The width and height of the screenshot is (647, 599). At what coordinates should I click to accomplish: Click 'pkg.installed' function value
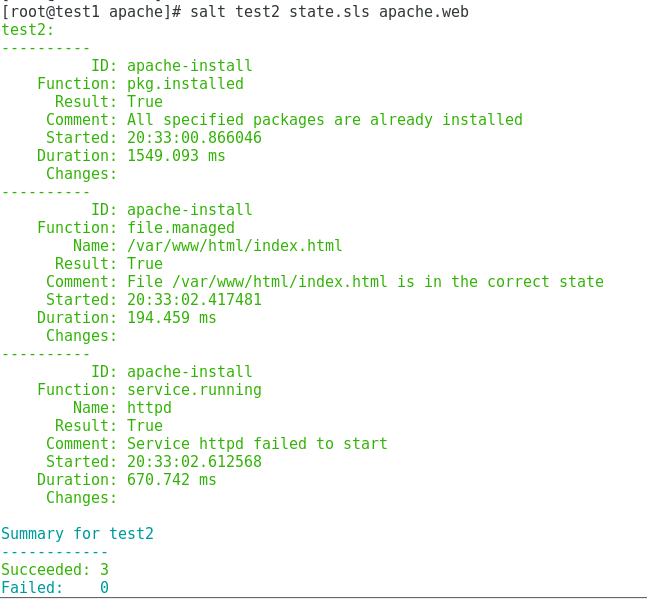click(185, 84)
